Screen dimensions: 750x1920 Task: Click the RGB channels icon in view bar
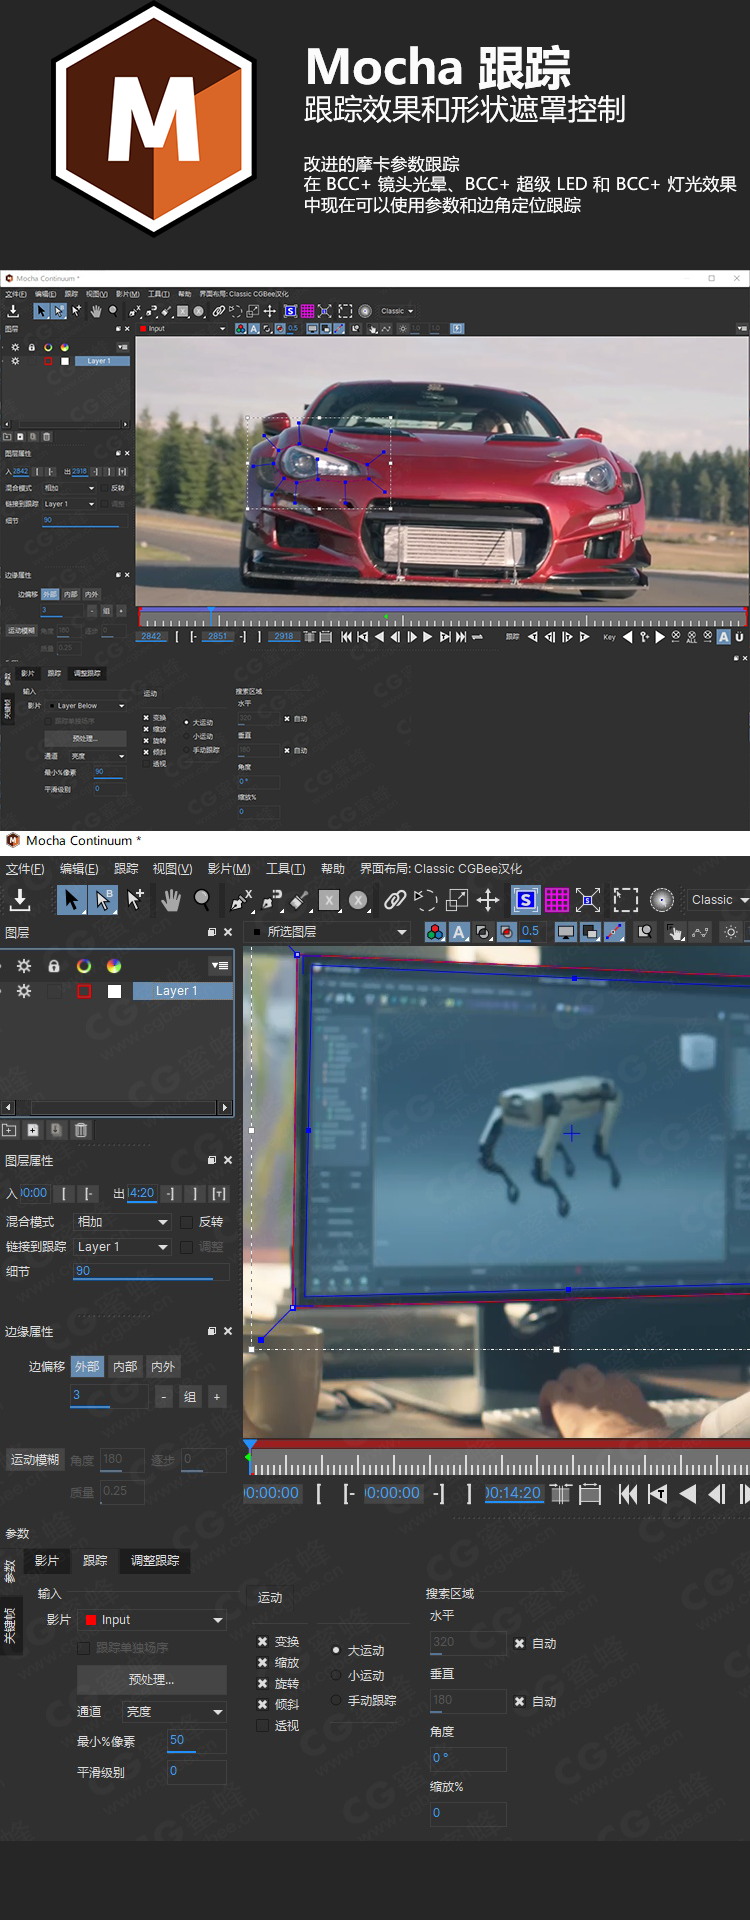(435, 932)
